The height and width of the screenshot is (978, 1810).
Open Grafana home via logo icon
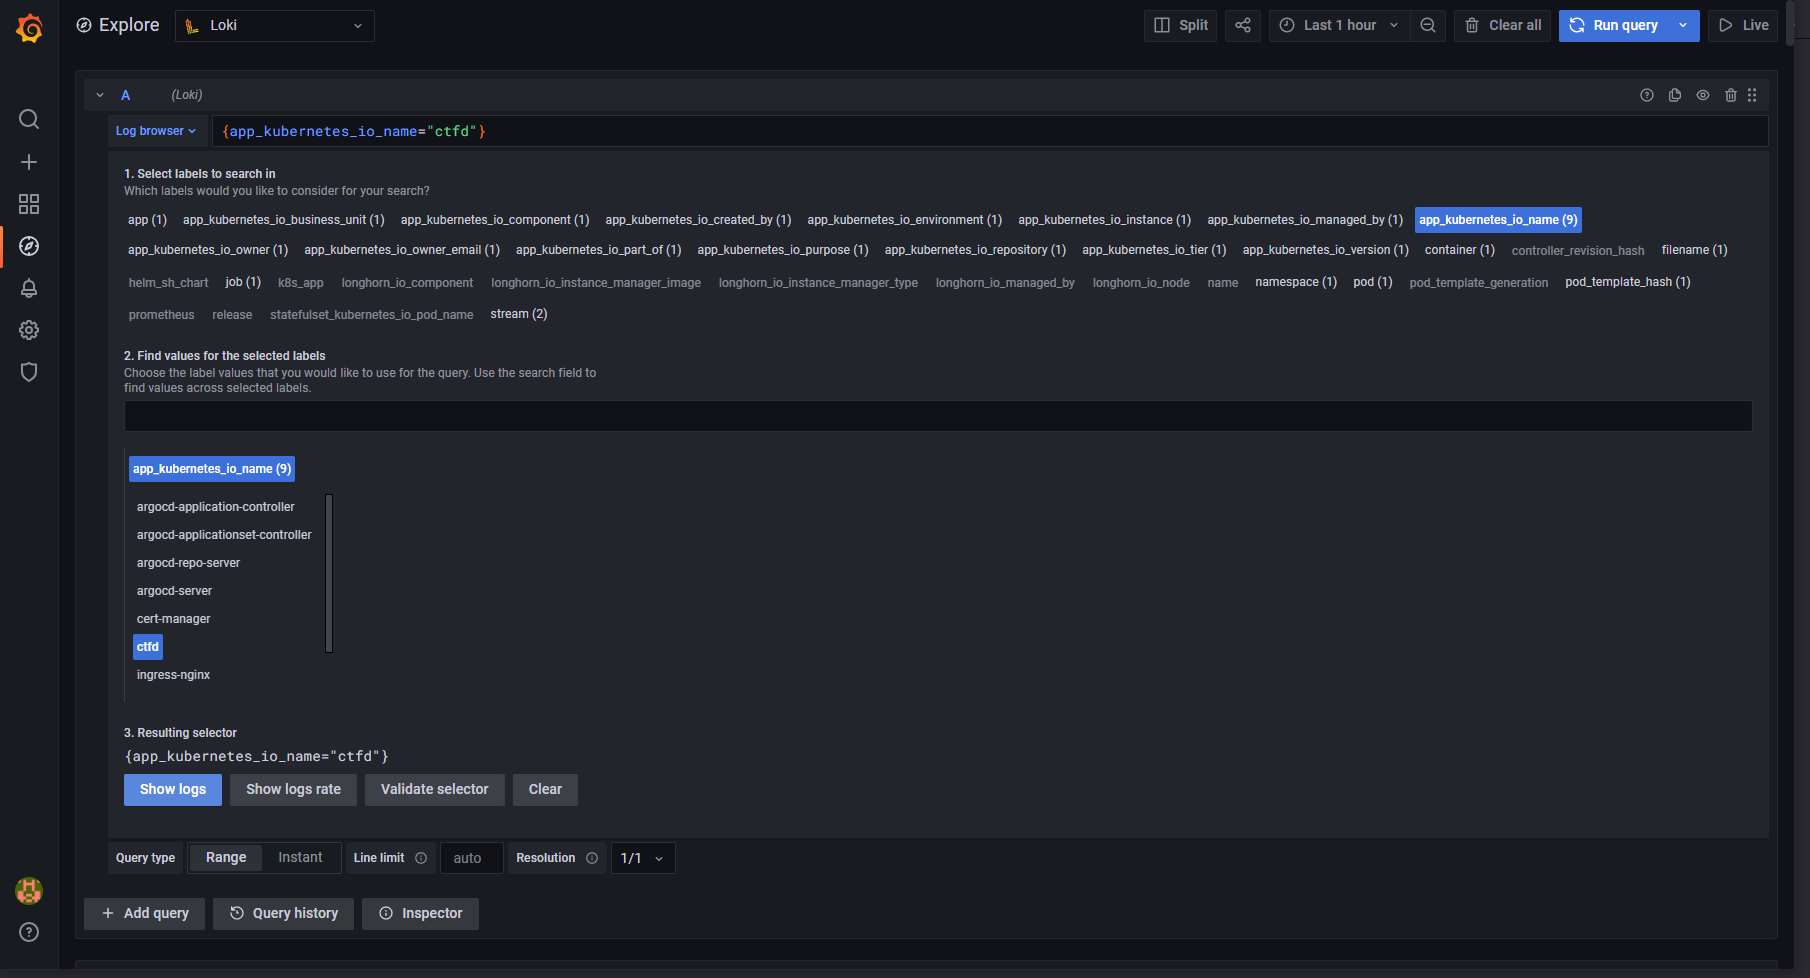(x=29, y=28)
